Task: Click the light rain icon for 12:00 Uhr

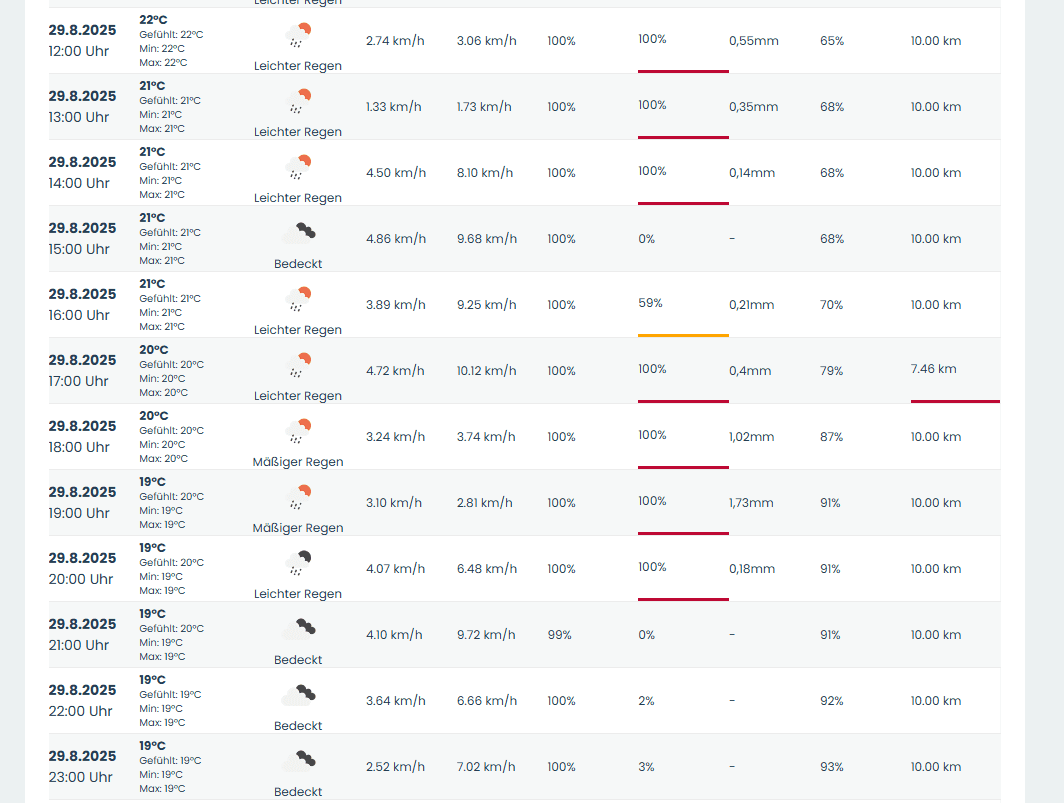Action: coord(298,35)
